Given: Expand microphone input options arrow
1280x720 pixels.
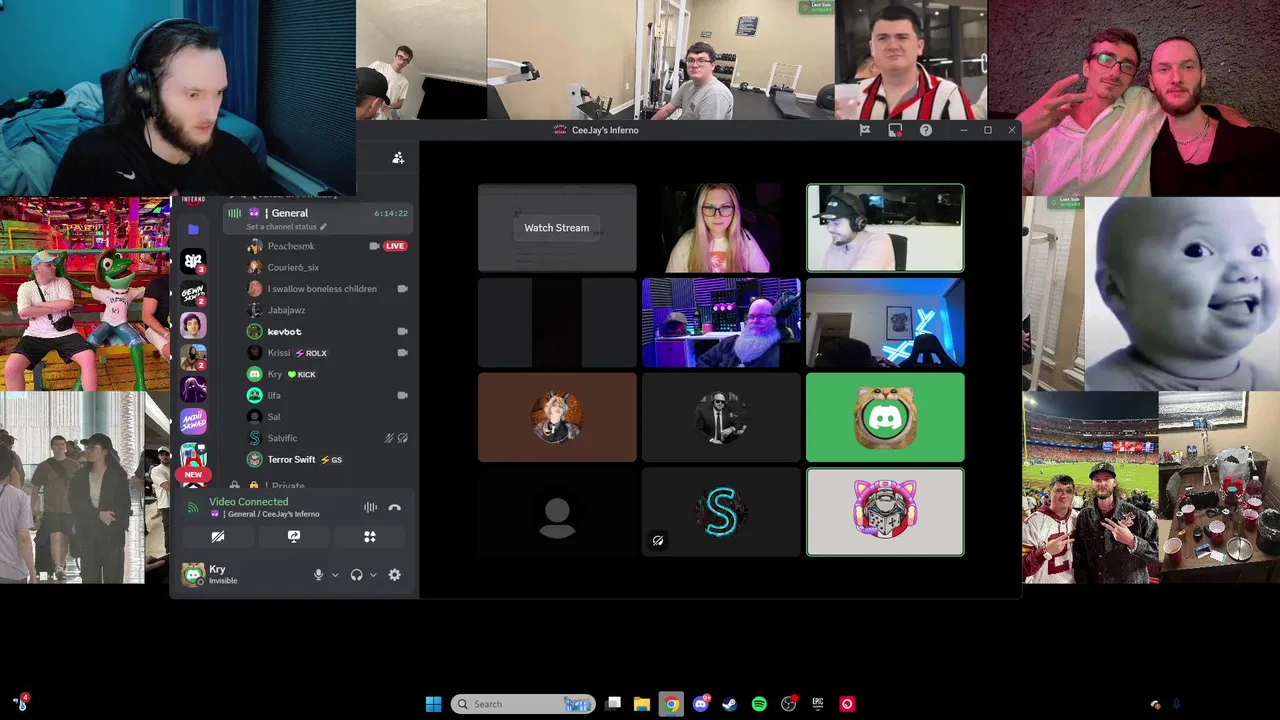Looking at the screenshot, I should click(335, 575).
